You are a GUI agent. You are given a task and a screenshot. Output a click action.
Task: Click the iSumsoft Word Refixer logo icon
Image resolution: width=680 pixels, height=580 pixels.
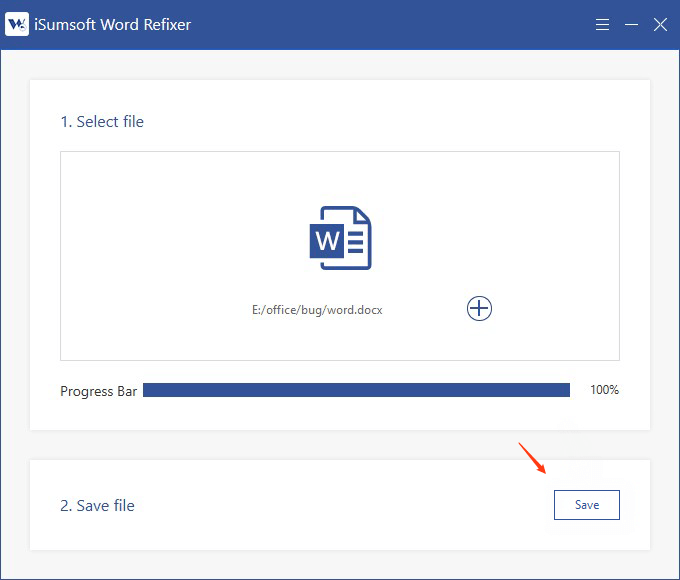tap(16, 24)
